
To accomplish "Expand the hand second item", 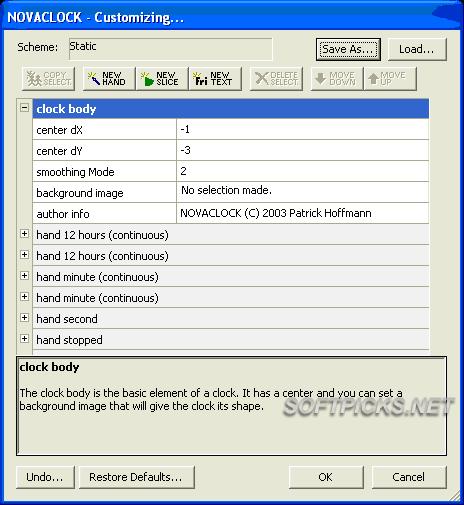I will [24, 318].
